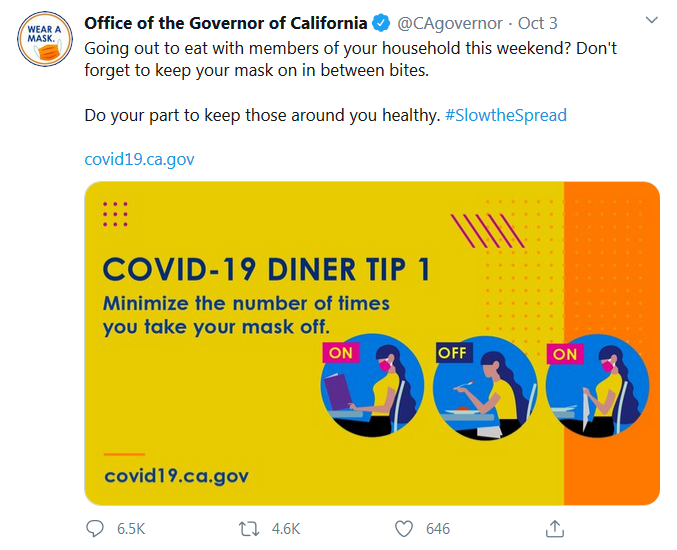The width and height of the screenshot is (677, 550).
Task: Click the OFF eating illustration circle
Action: point(485,387)
